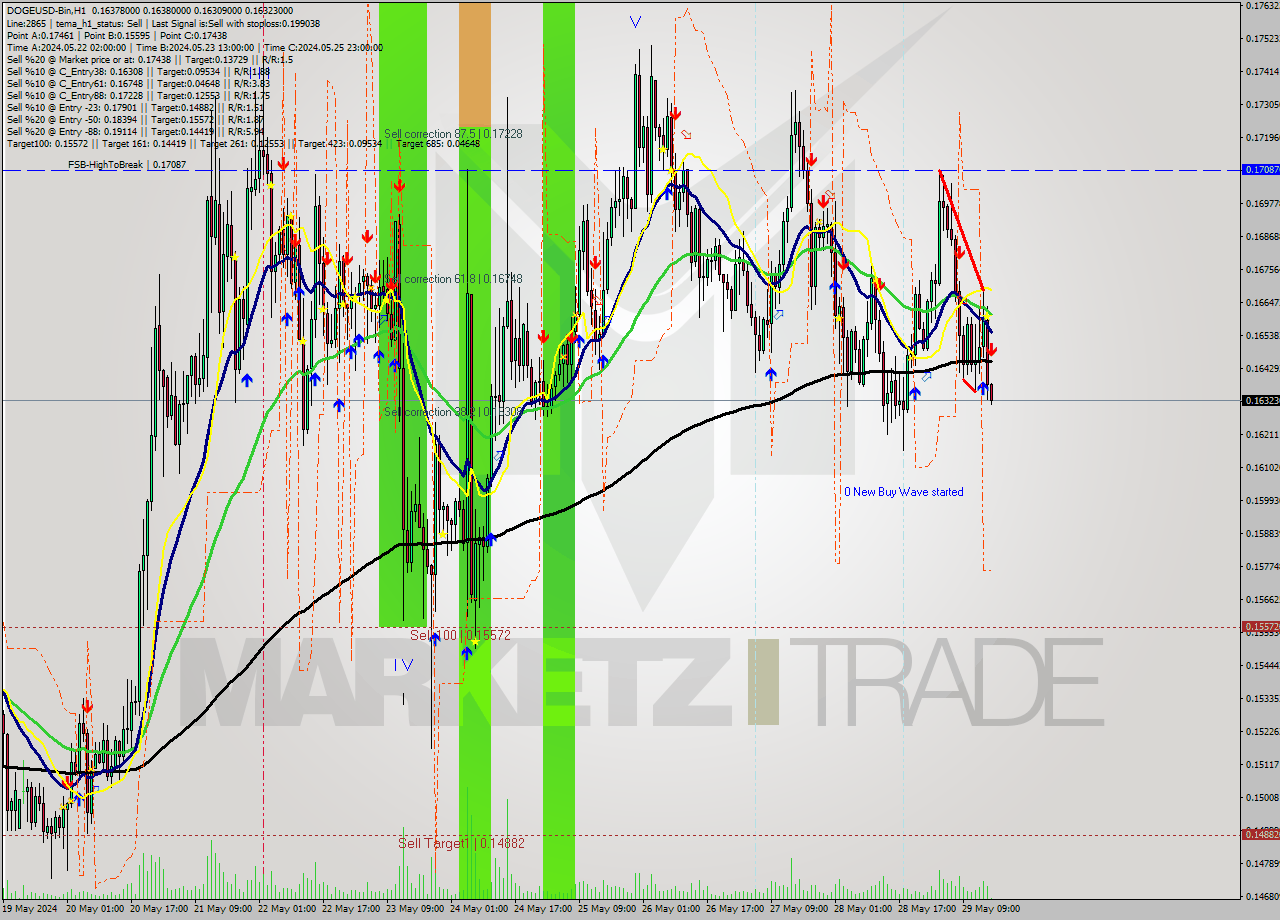Click price axis value 0.15774

coord(1262,567)
